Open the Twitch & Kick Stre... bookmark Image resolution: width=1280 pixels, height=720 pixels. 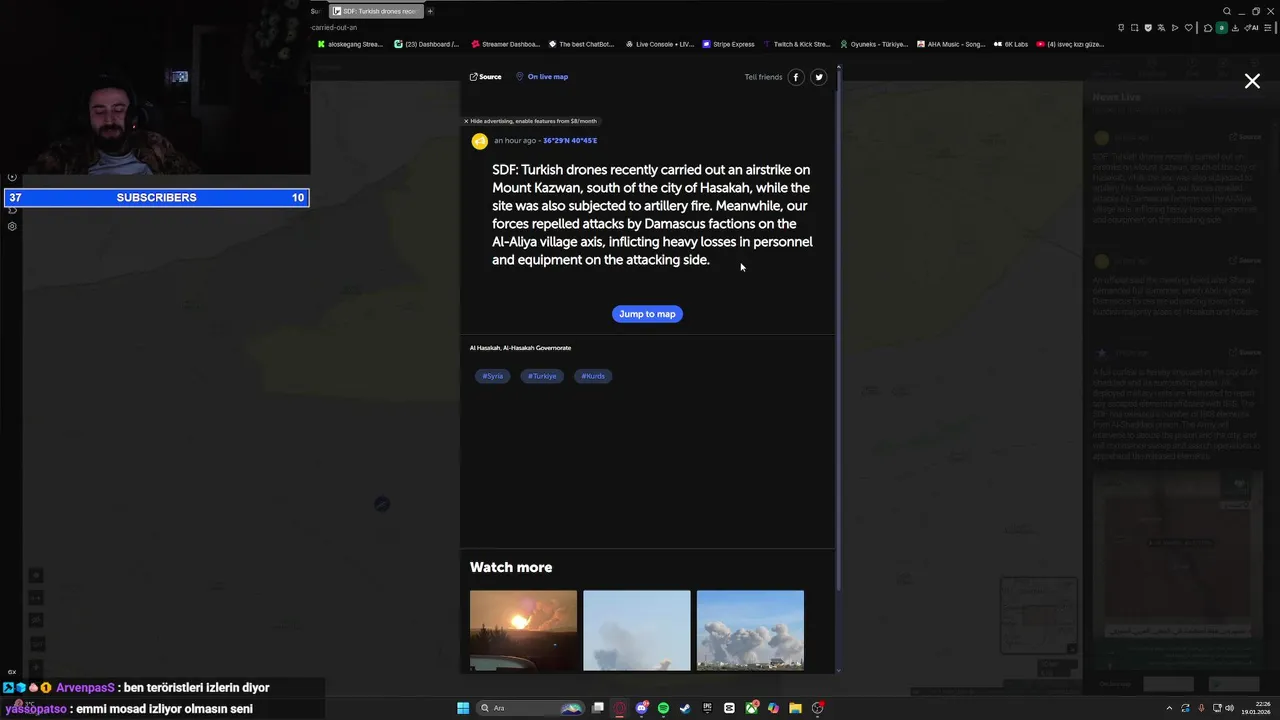(x=797, y=44)
